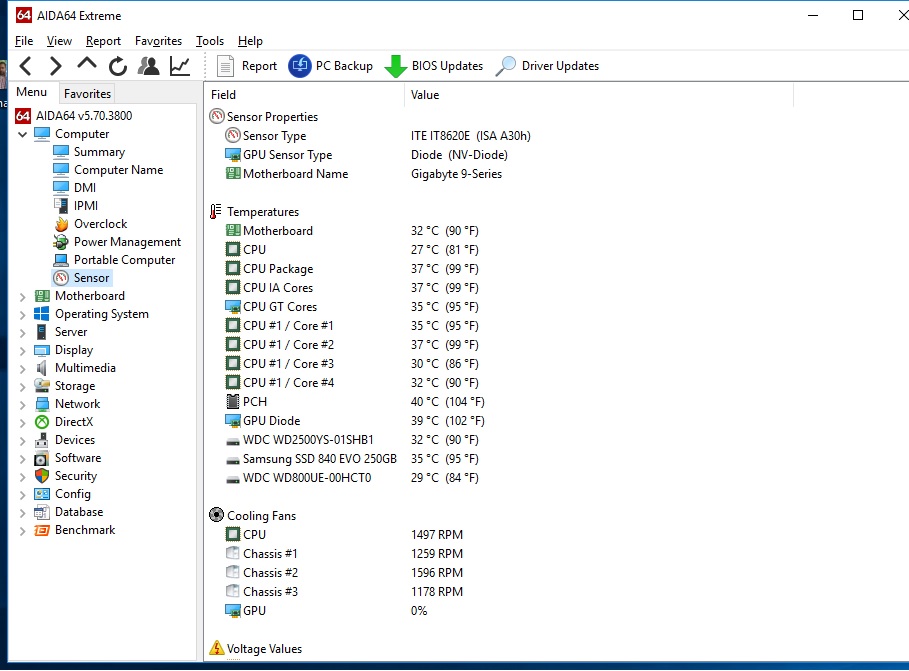The height and width of the screenshot is (671, 909).
Task: Select the Motherboard Name row
Action: coord(363,174)
